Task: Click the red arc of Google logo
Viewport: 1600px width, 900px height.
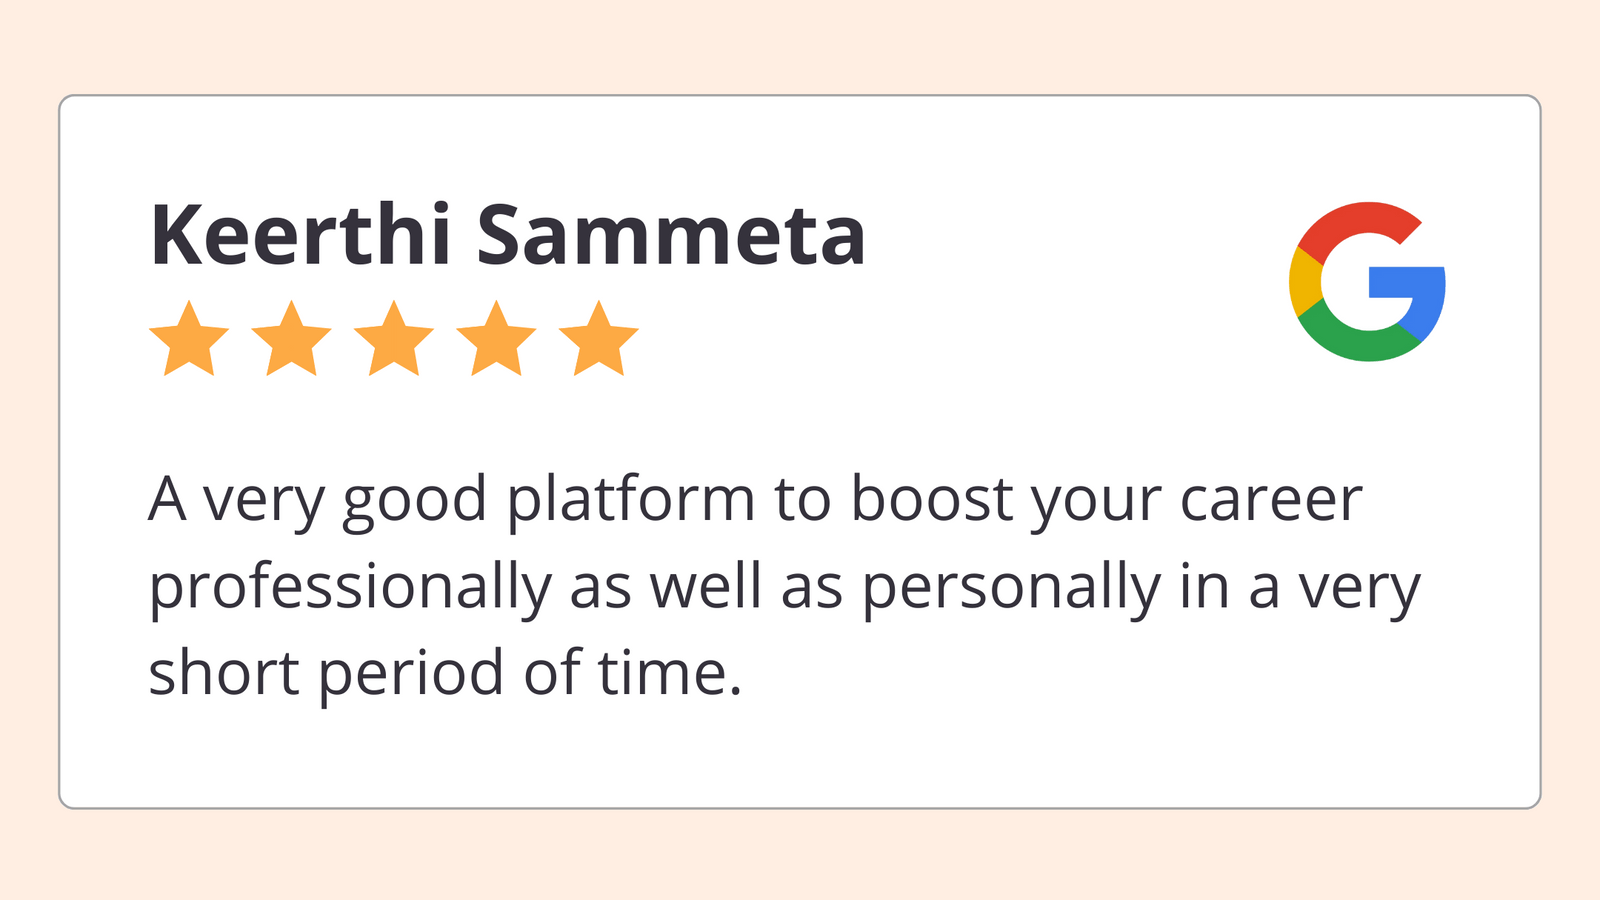Action: tap(1357, 223)
